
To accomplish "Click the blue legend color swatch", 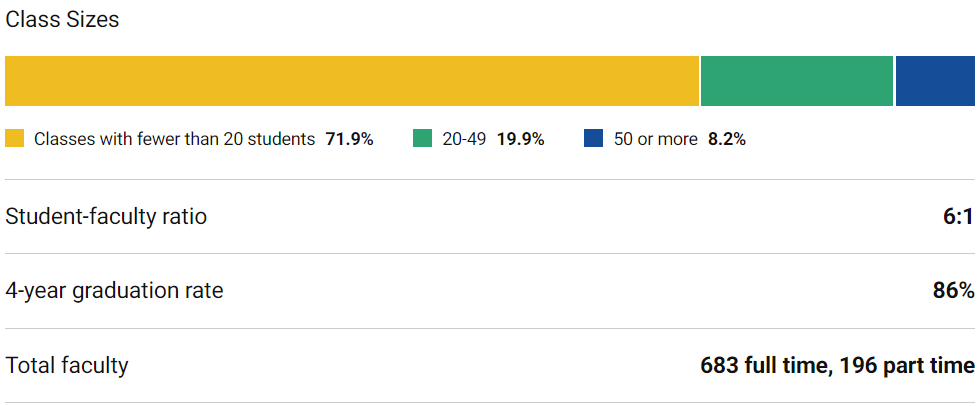I will 593,138.
